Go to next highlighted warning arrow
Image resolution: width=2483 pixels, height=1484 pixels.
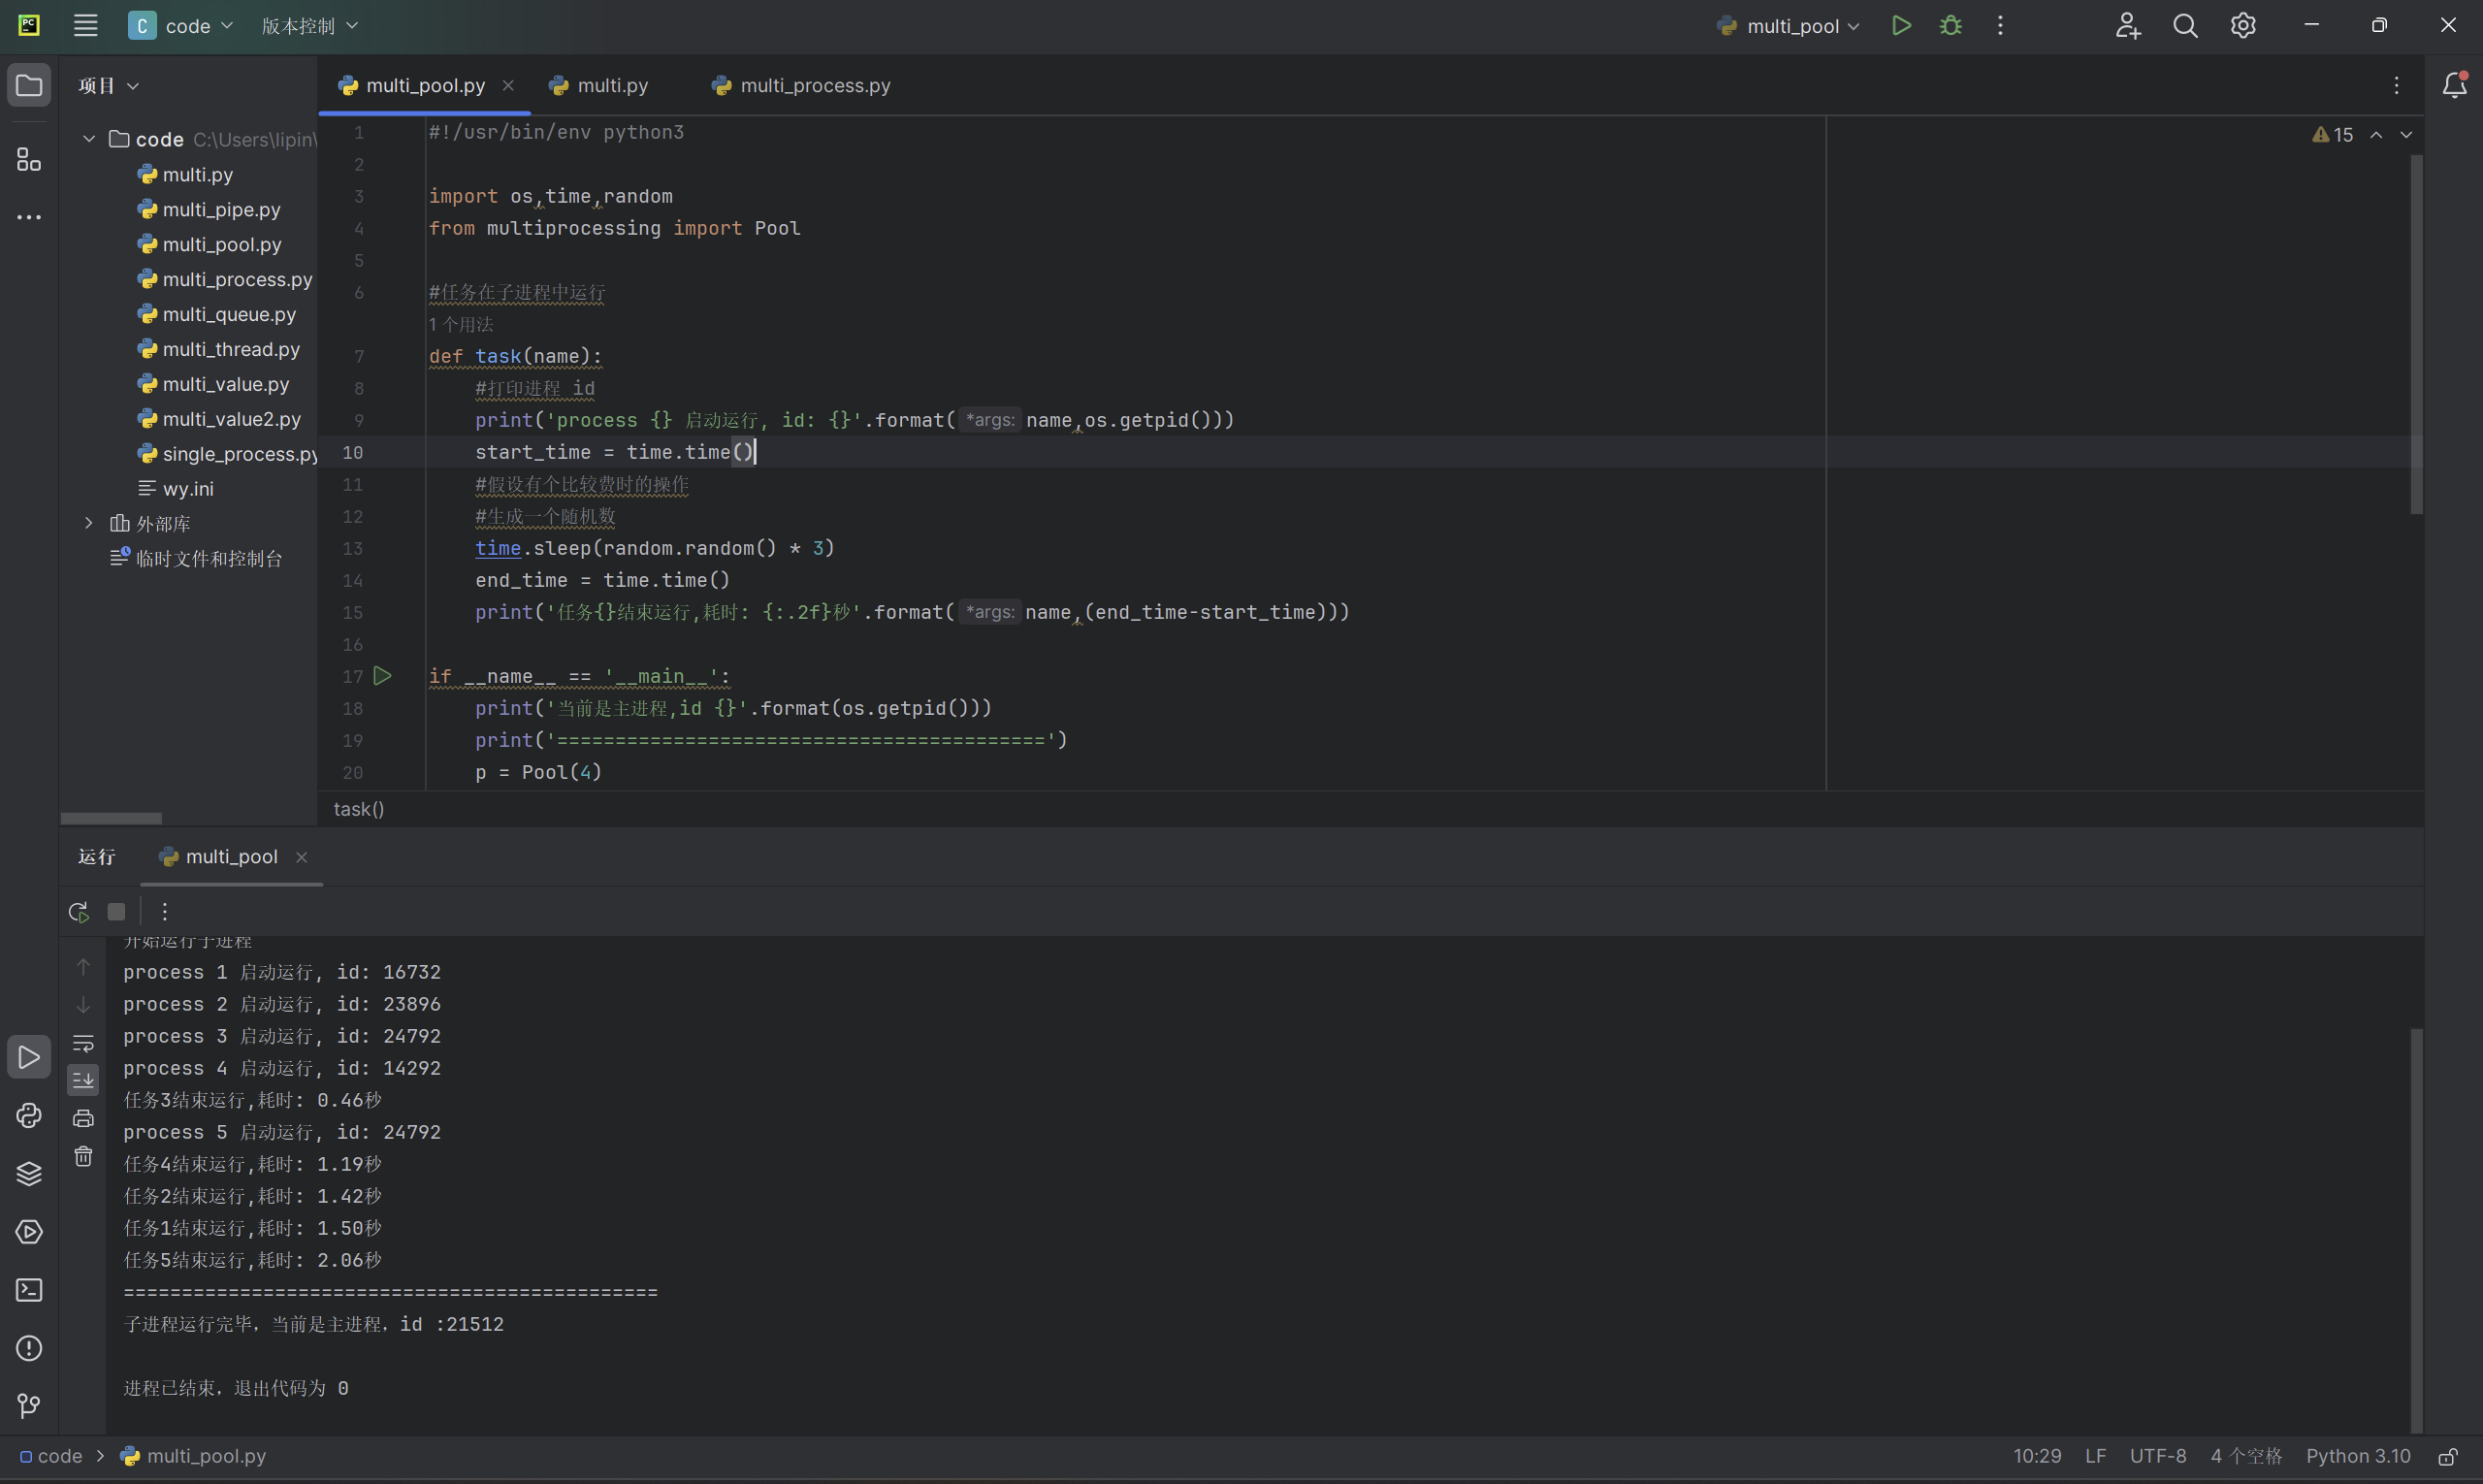2406,135
